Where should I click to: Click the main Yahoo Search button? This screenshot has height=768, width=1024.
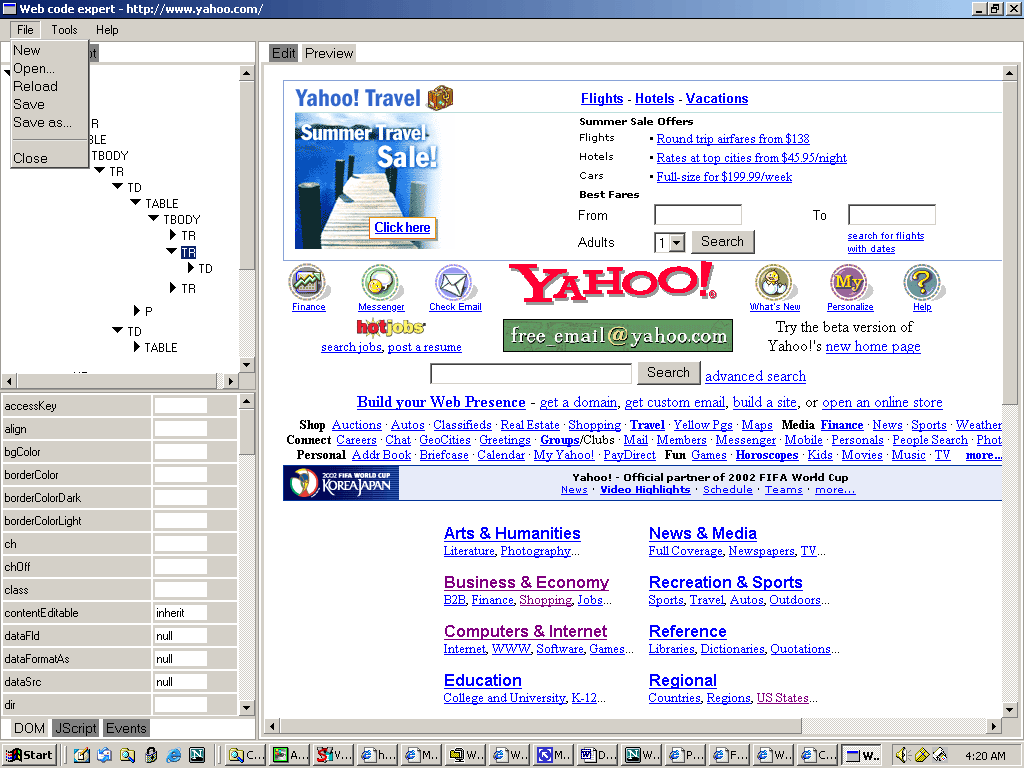(x=668, y=372)
